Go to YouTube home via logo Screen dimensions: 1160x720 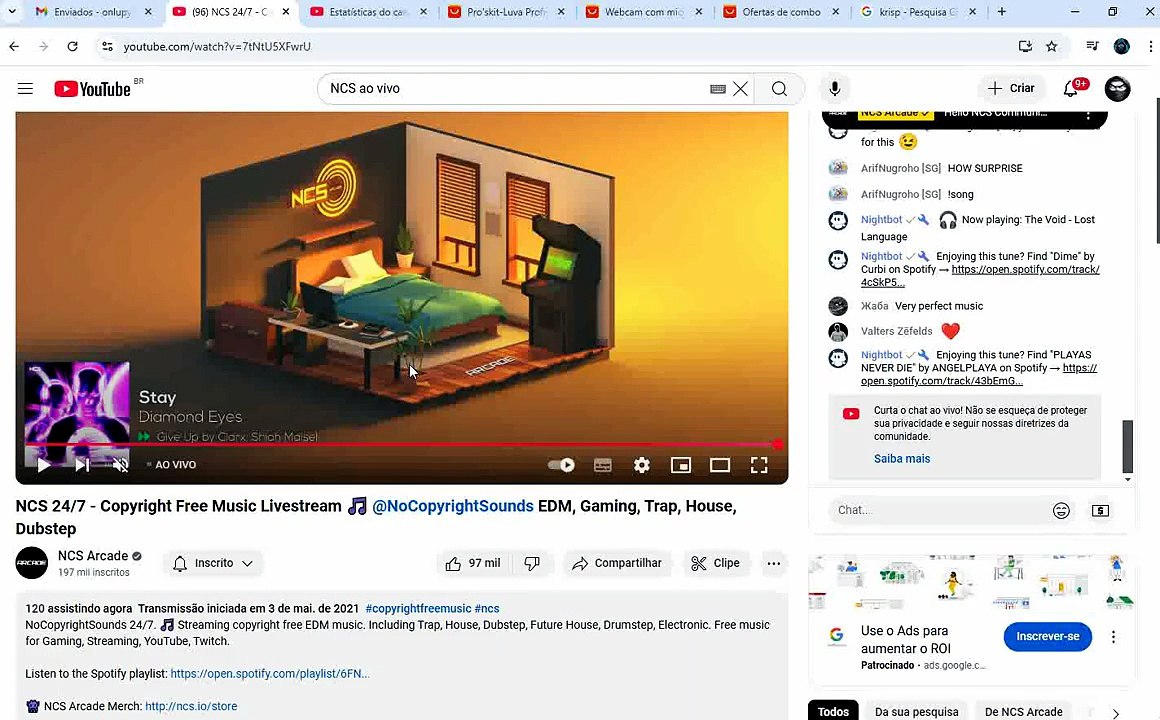[x=92, y=89]
